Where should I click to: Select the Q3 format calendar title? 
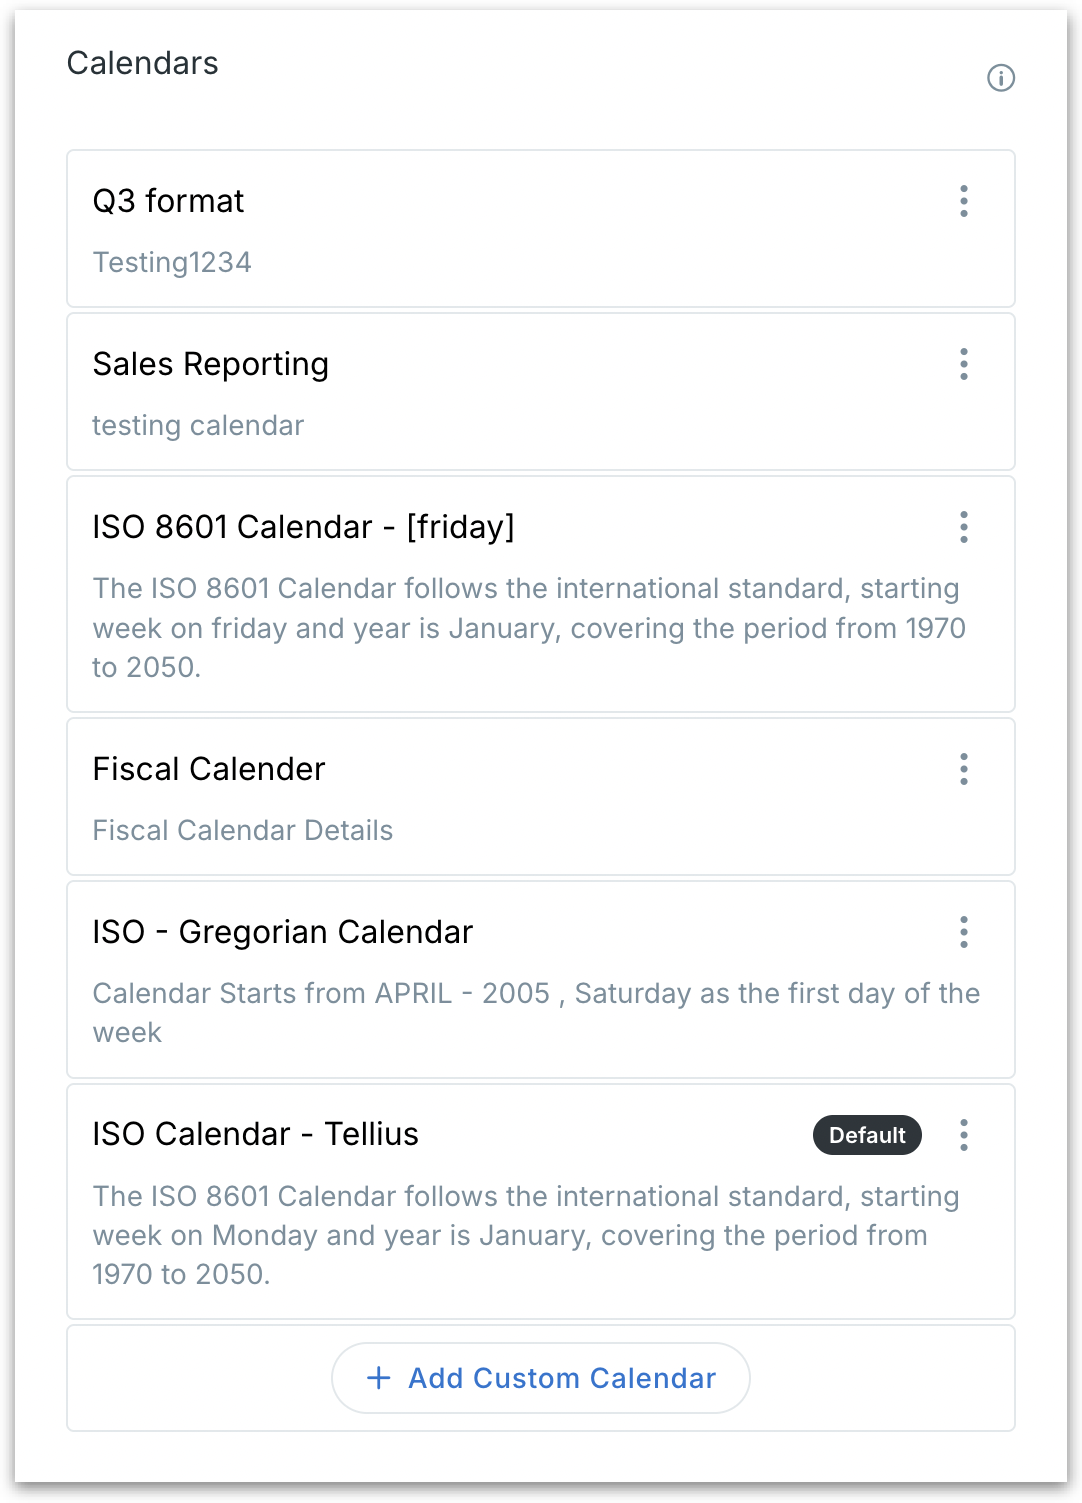click(x=168, y=201)
